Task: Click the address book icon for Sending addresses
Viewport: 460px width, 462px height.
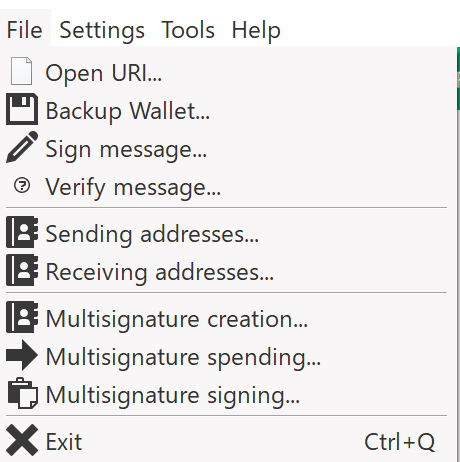Action: (22, 232)
